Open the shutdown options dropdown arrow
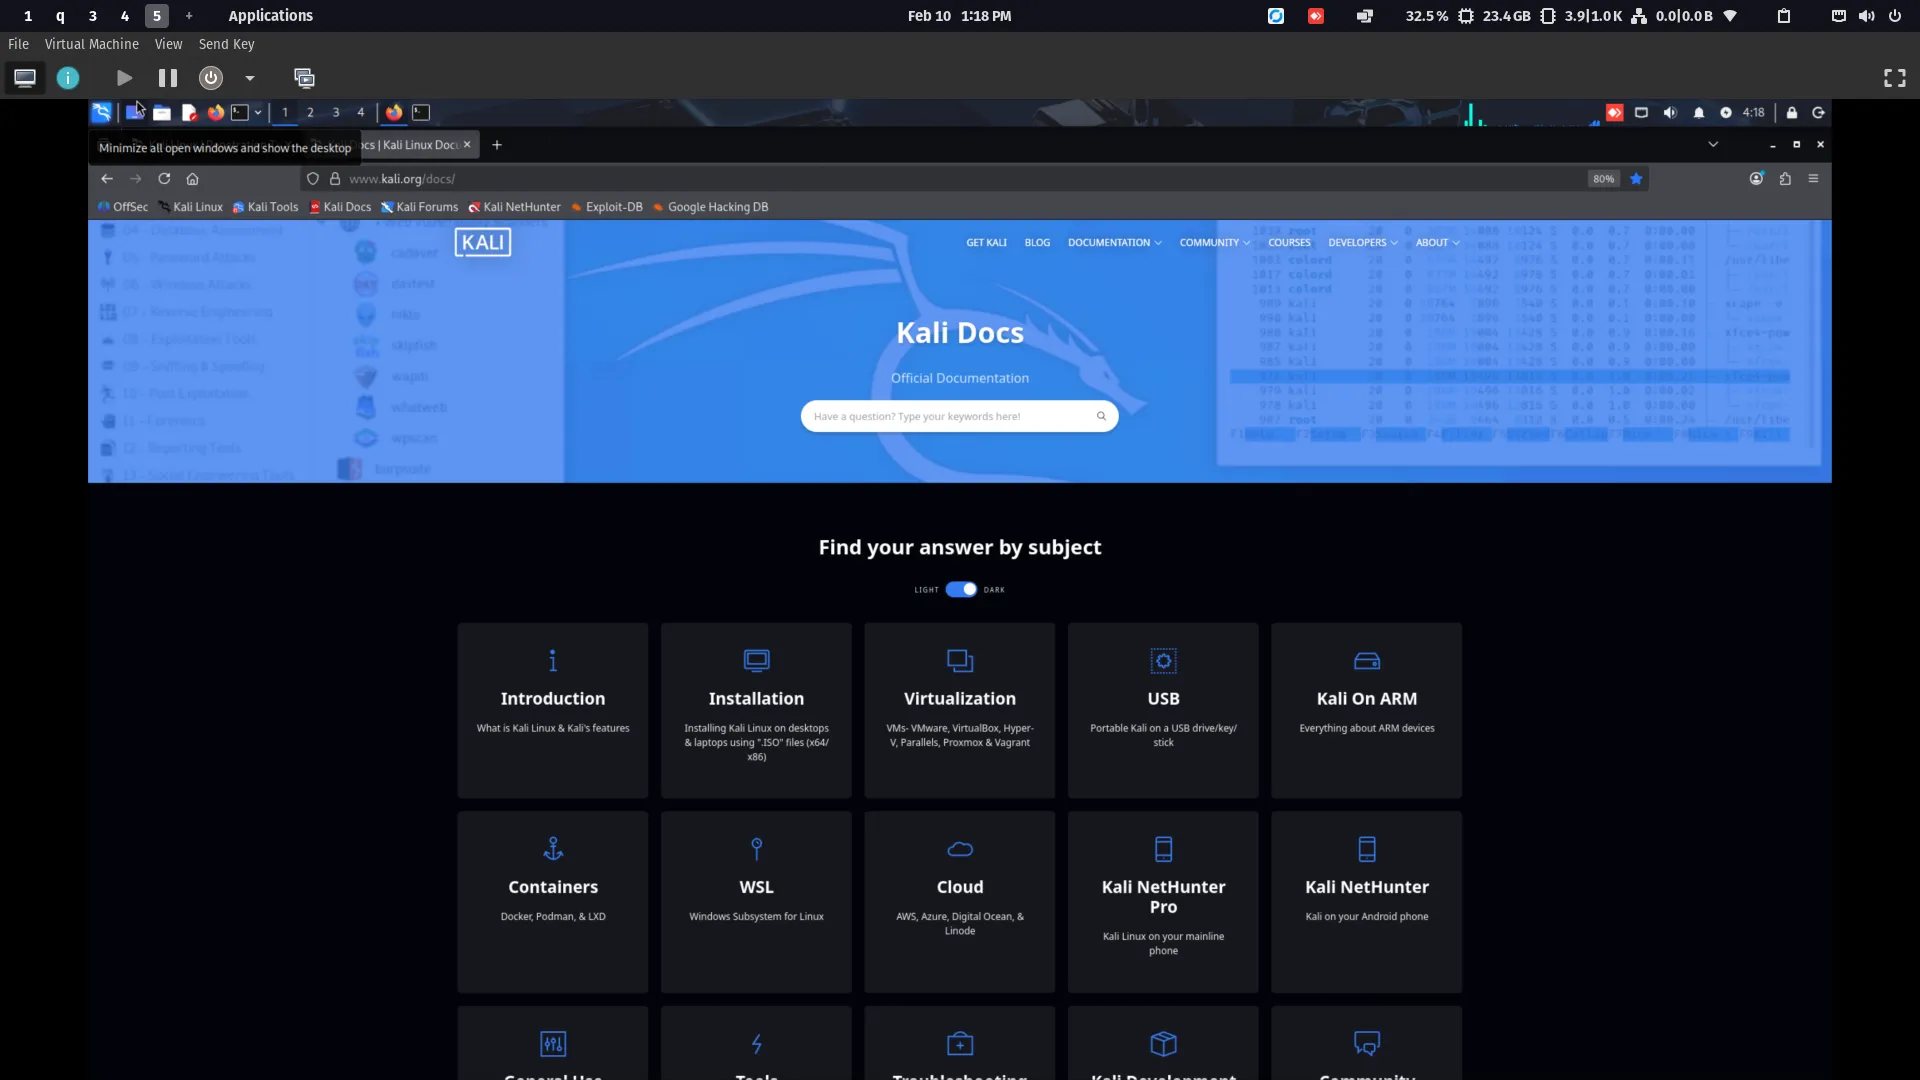Image resolution: width=1920 pixels, height=1080 pixels. (x=249, y=78)
